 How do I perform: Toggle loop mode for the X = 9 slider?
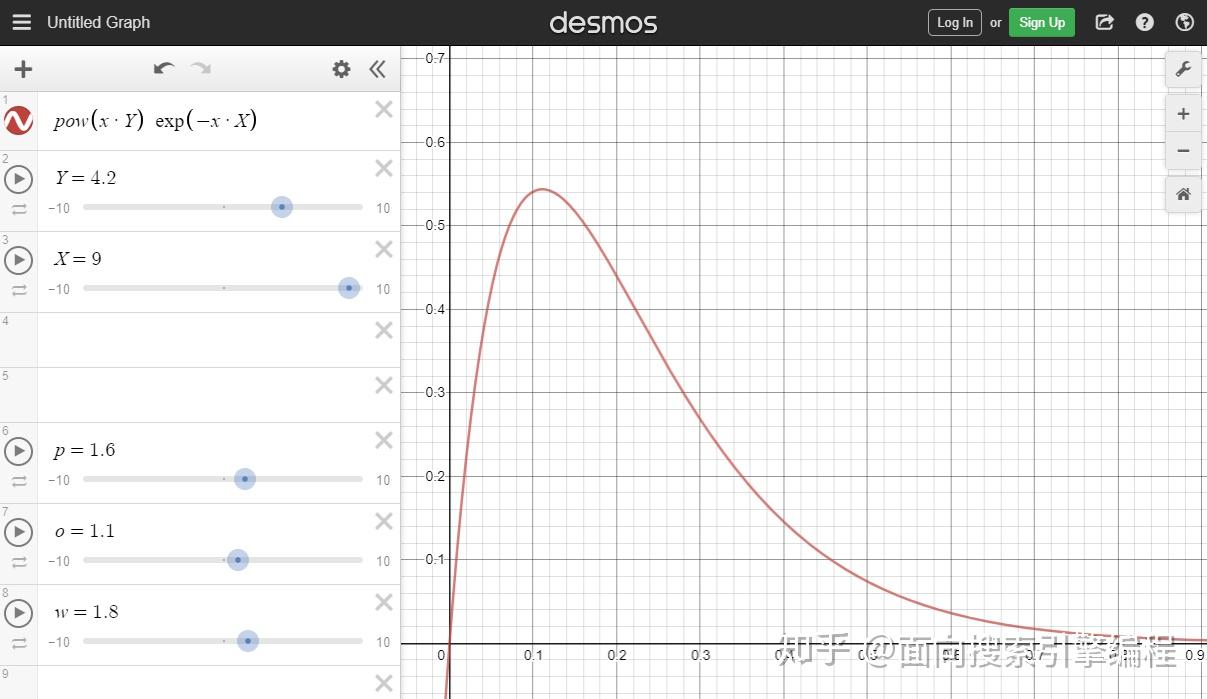[x=19, y=290]
